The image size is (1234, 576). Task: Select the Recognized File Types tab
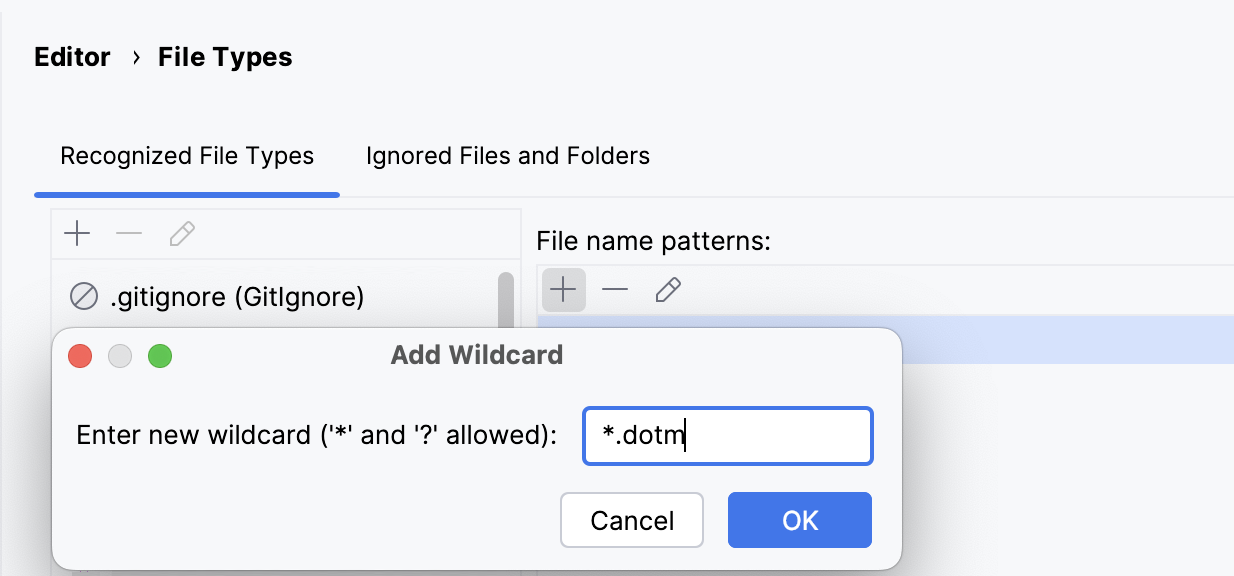(x=187, y=156)
